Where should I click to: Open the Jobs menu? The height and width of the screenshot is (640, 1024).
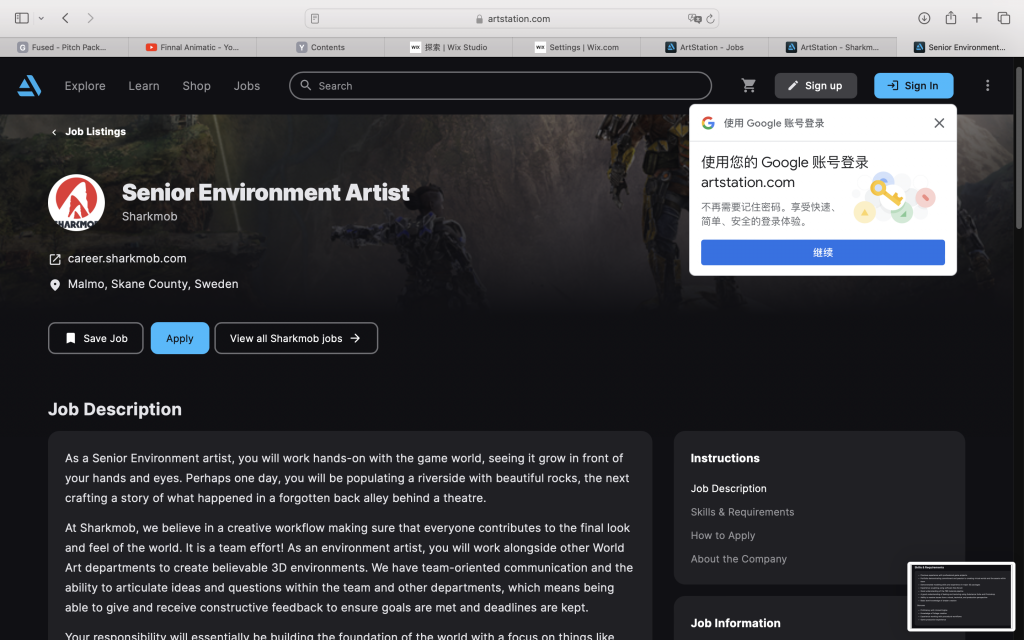[247, 86]
